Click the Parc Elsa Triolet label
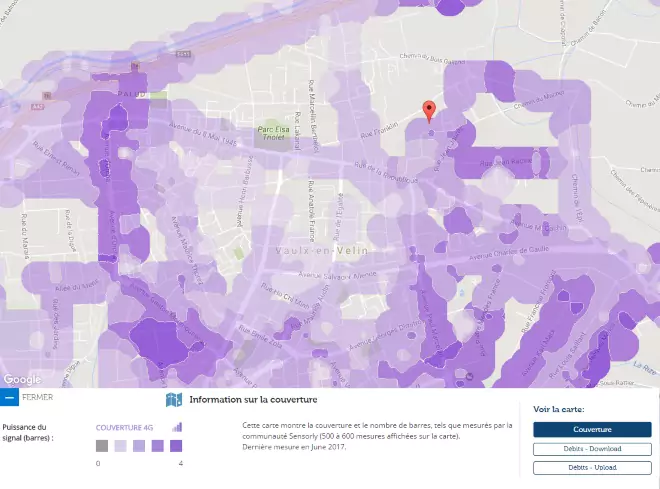The height and width of the screenshot is (489, 660). [x=264, y=132]
